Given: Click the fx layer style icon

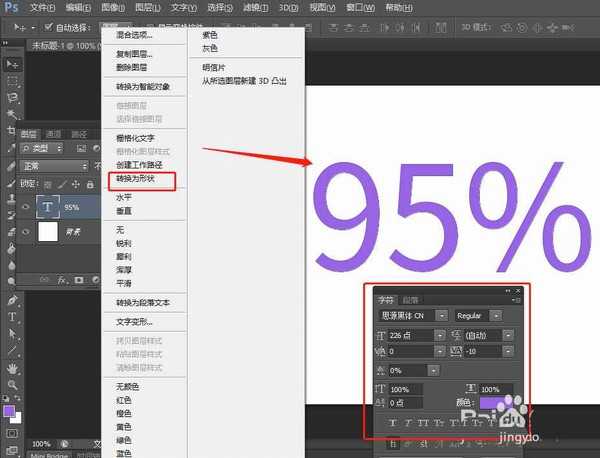Looking at the screenshot, I should click(x=62, y=280).
